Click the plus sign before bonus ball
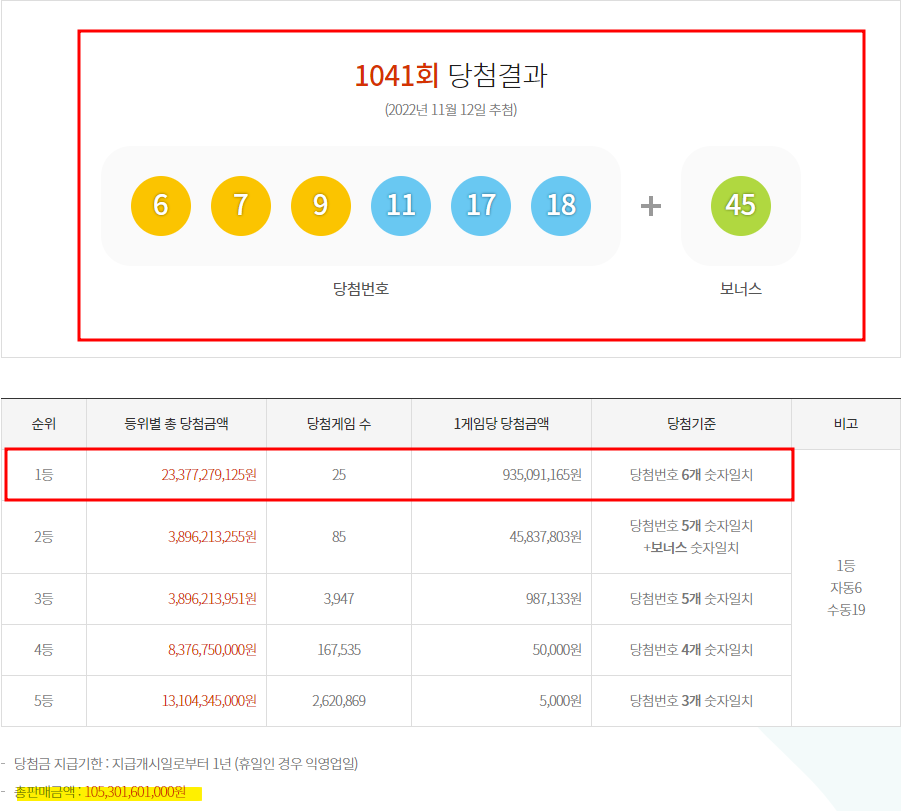Viewport: 901px width, 811px height. [x=650, y=206]
